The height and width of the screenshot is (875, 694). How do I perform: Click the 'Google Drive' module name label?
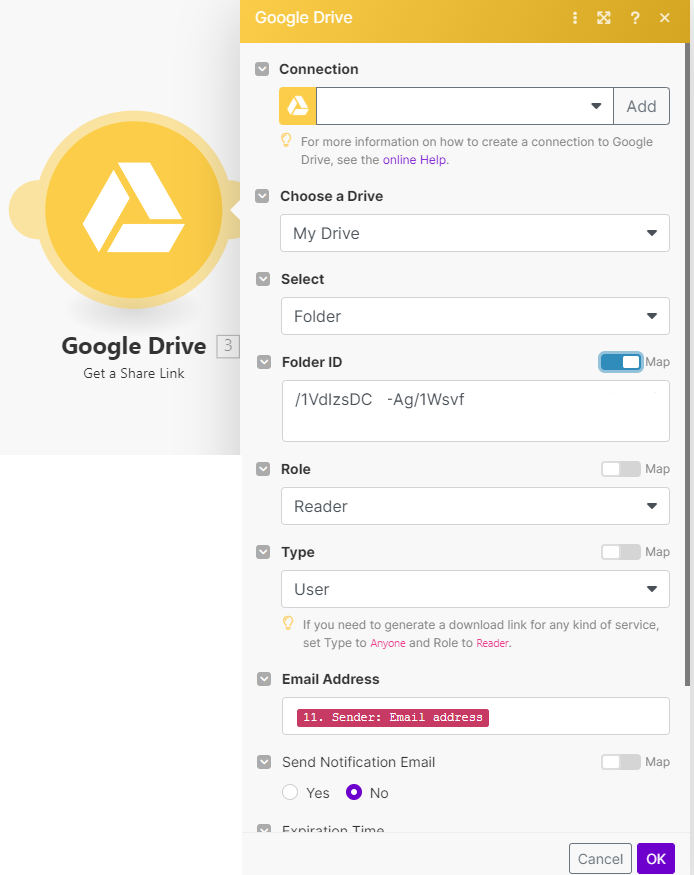pos(134,346)
